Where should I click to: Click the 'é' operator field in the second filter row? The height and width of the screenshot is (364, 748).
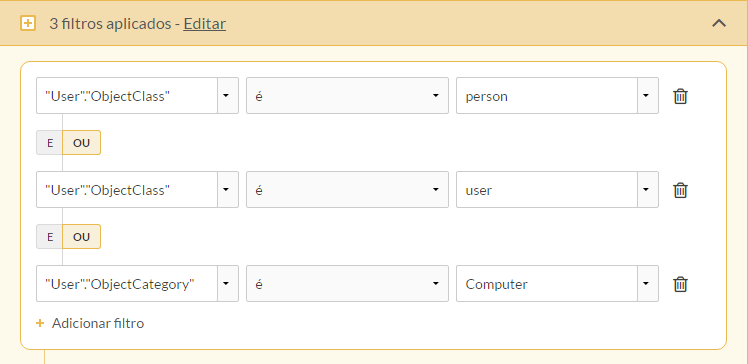pos(347,190)
